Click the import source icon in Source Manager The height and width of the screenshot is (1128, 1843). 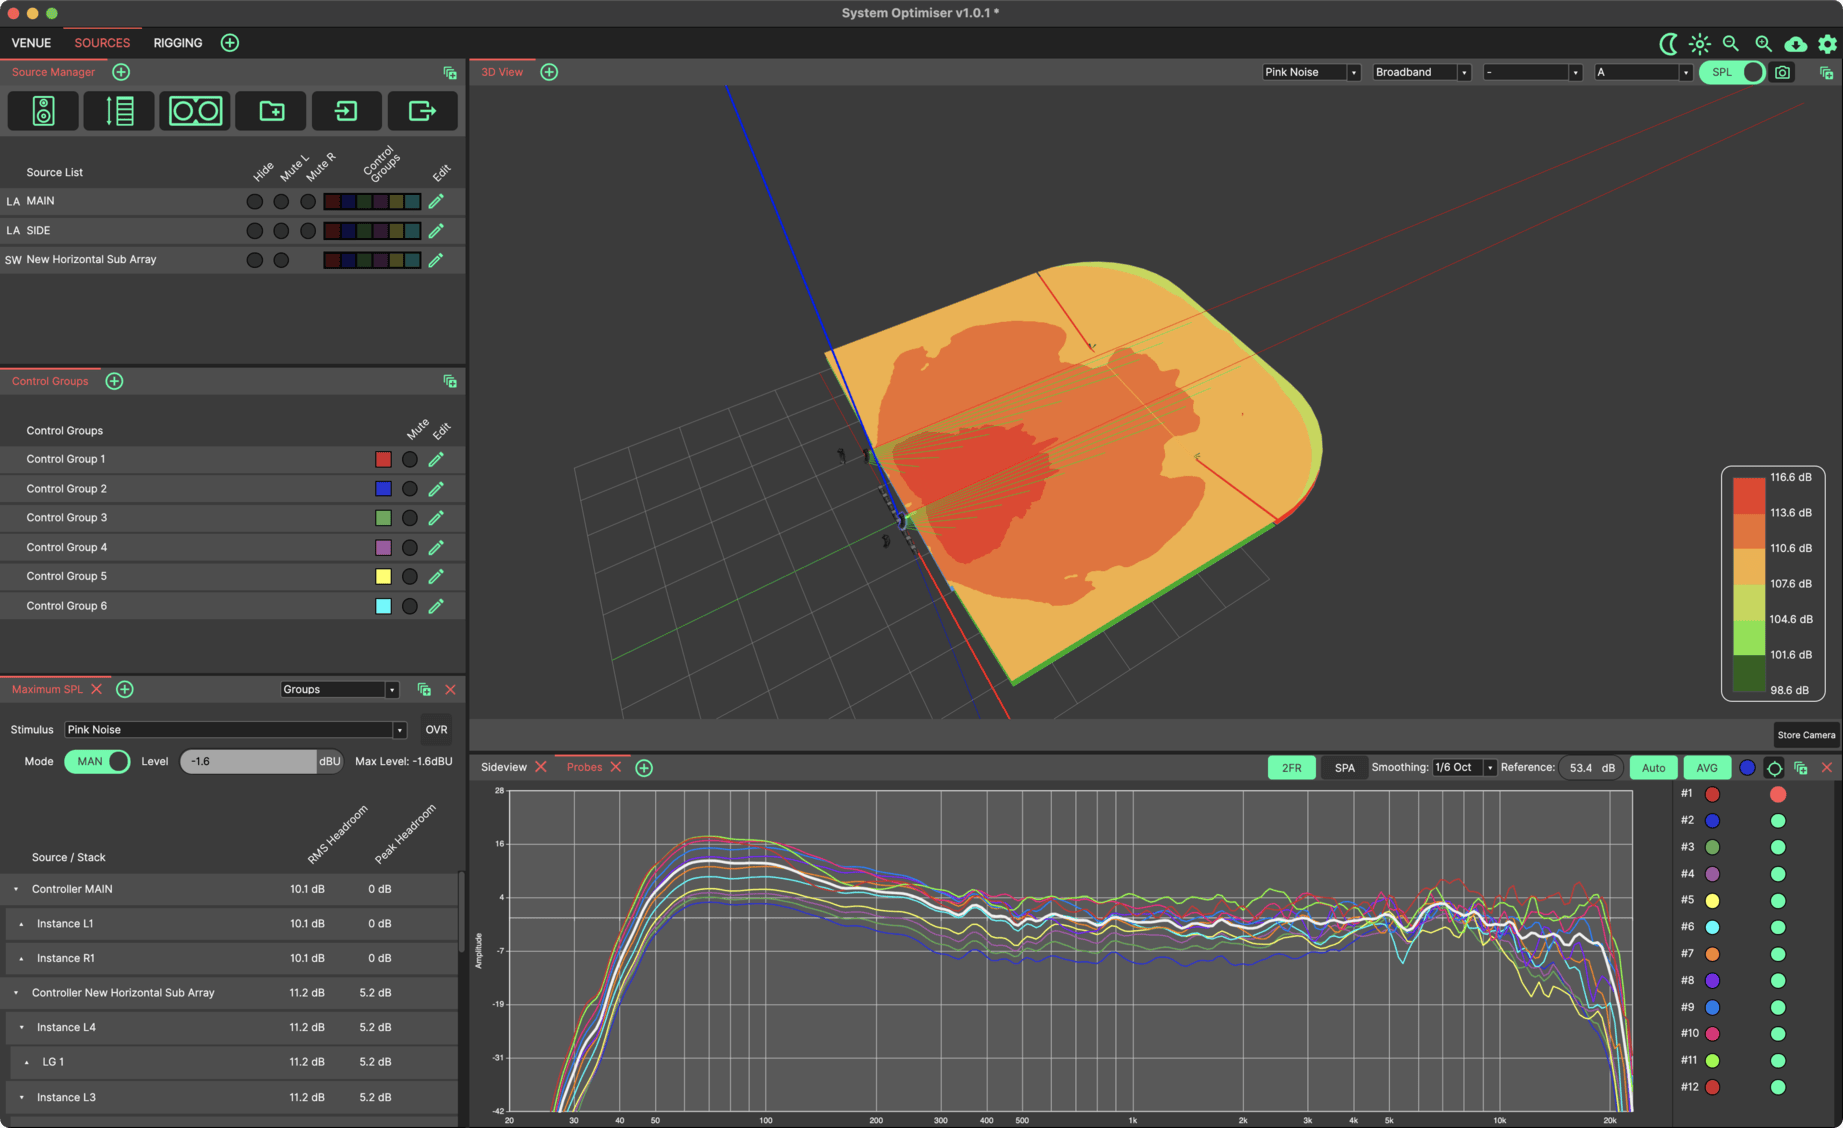346,110
